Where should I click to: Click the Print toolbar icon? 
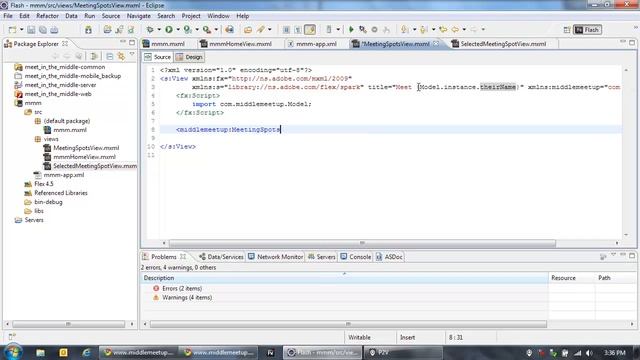(54, 30)
